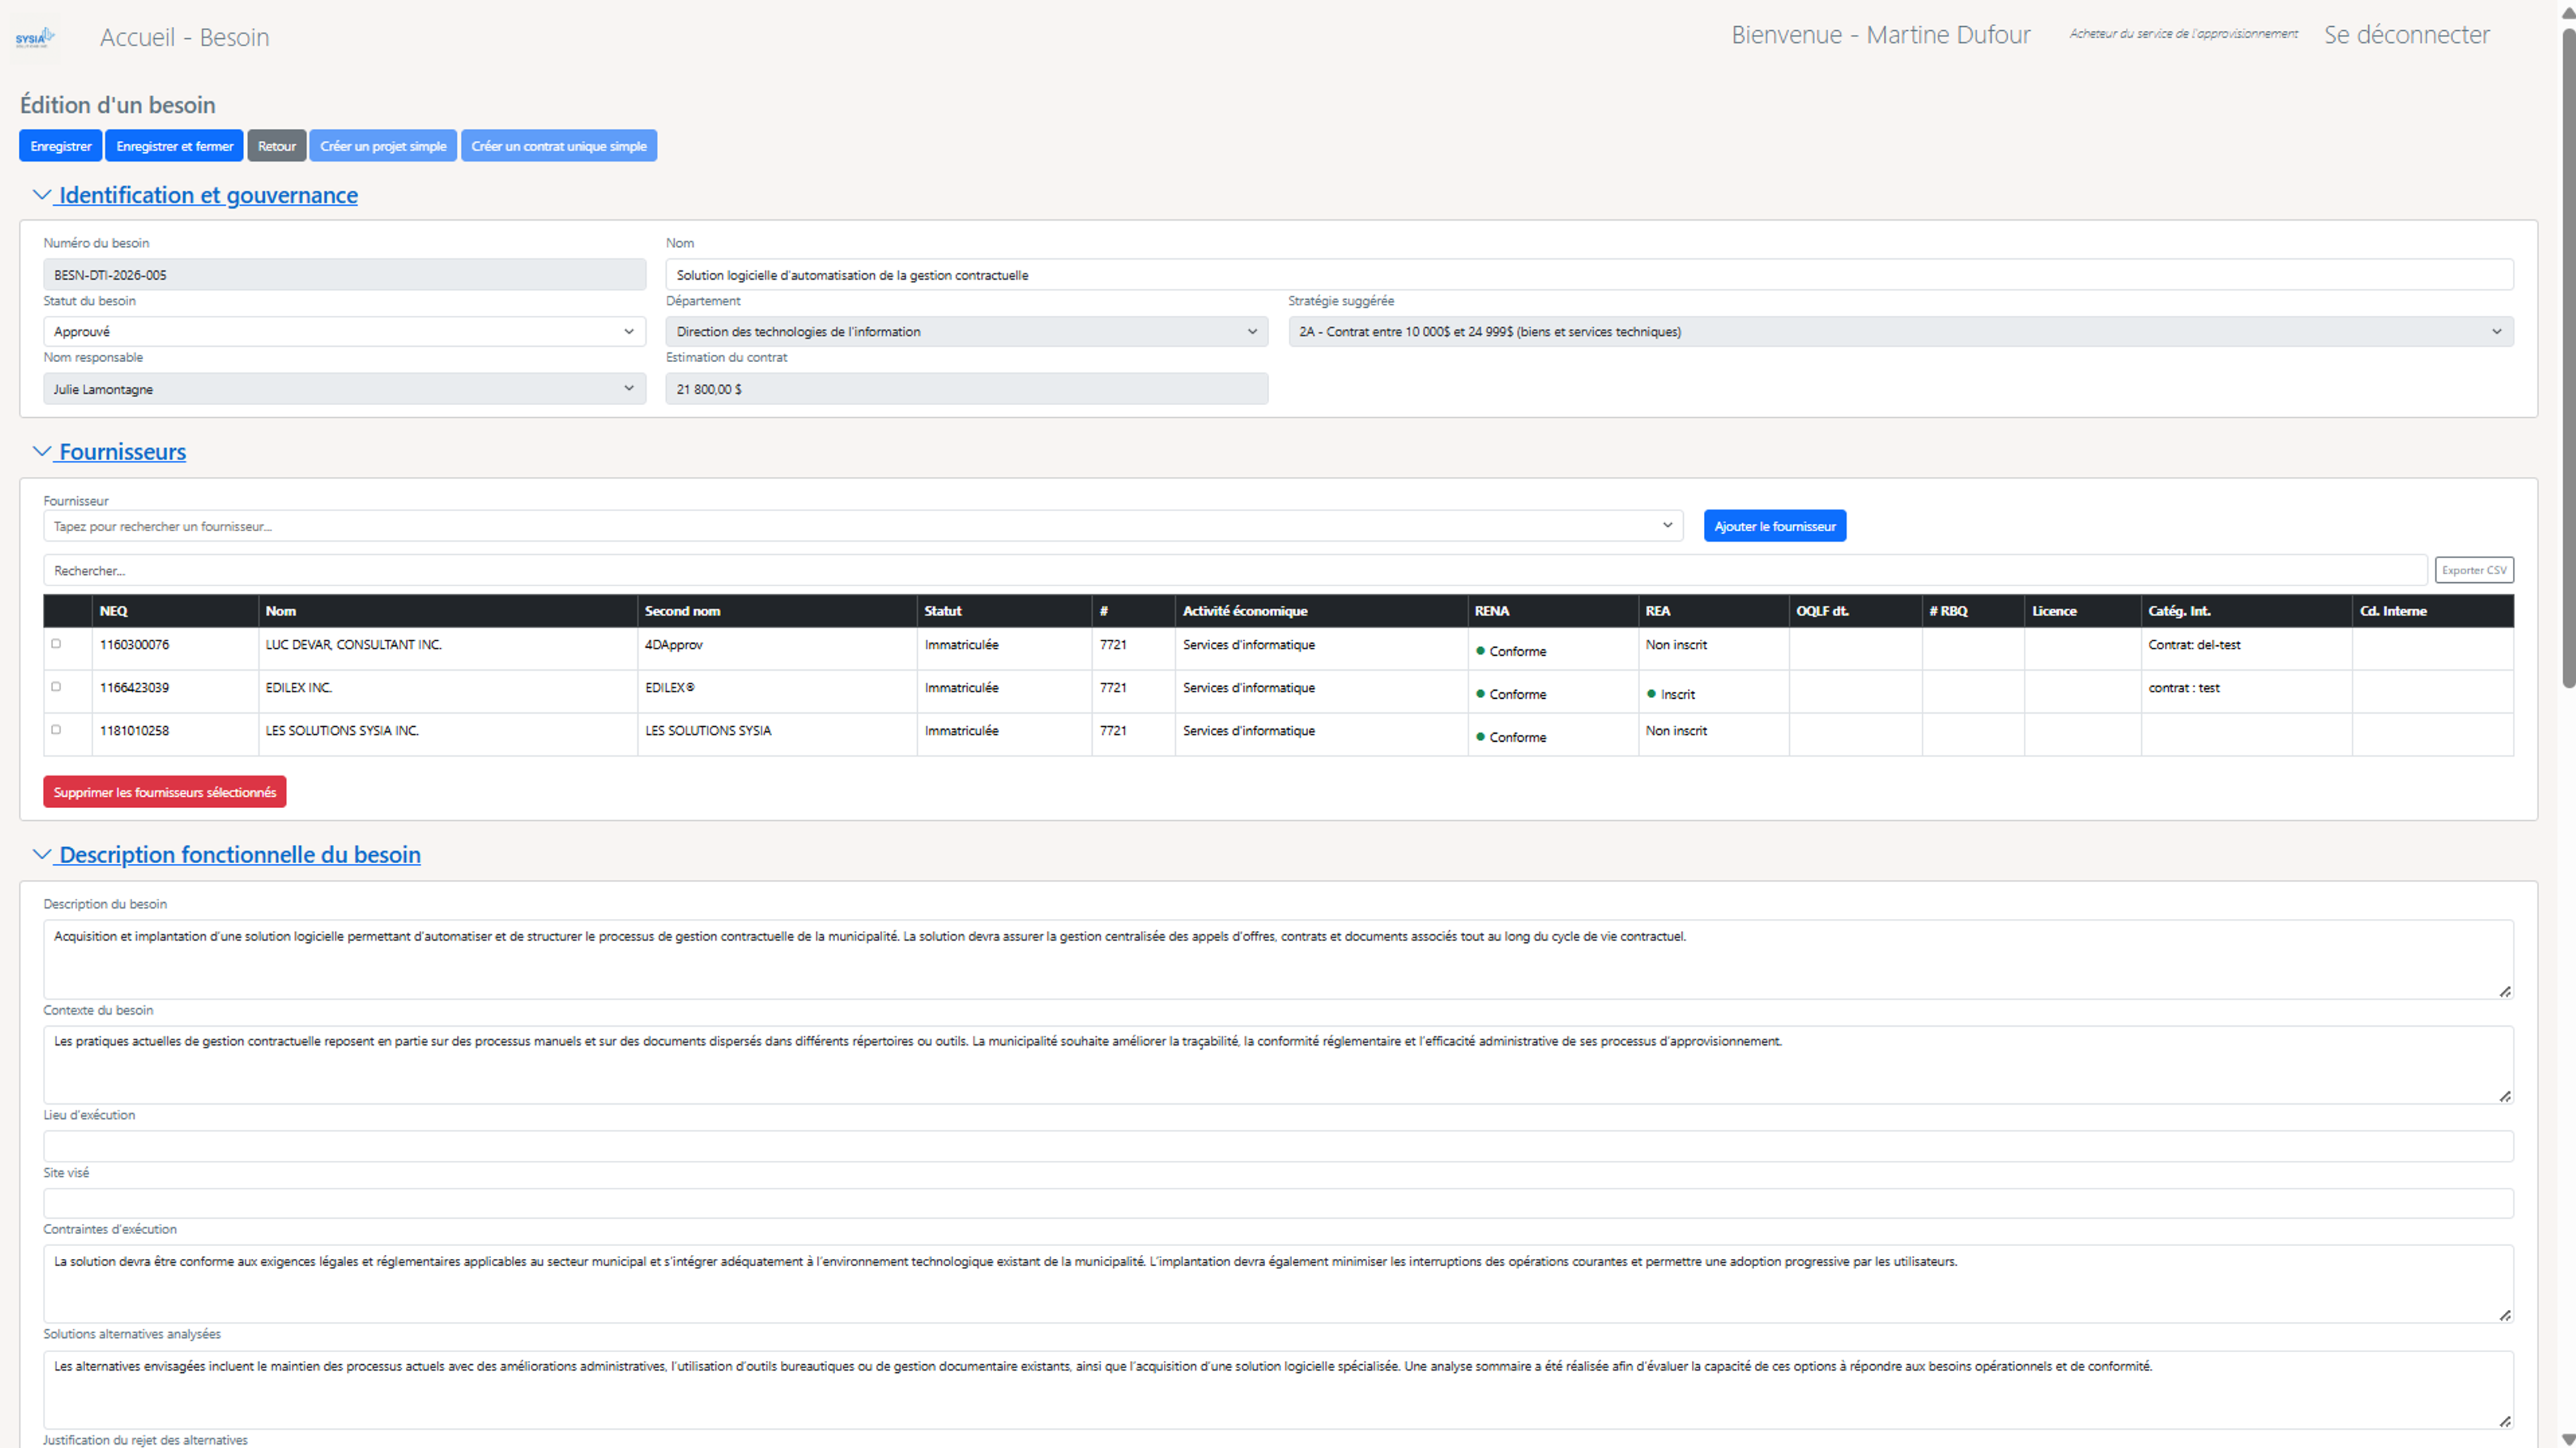Click resize grip of Contraintes d'exécution
This screenshot has height=1448, width=2576.
[2504, 1315]
